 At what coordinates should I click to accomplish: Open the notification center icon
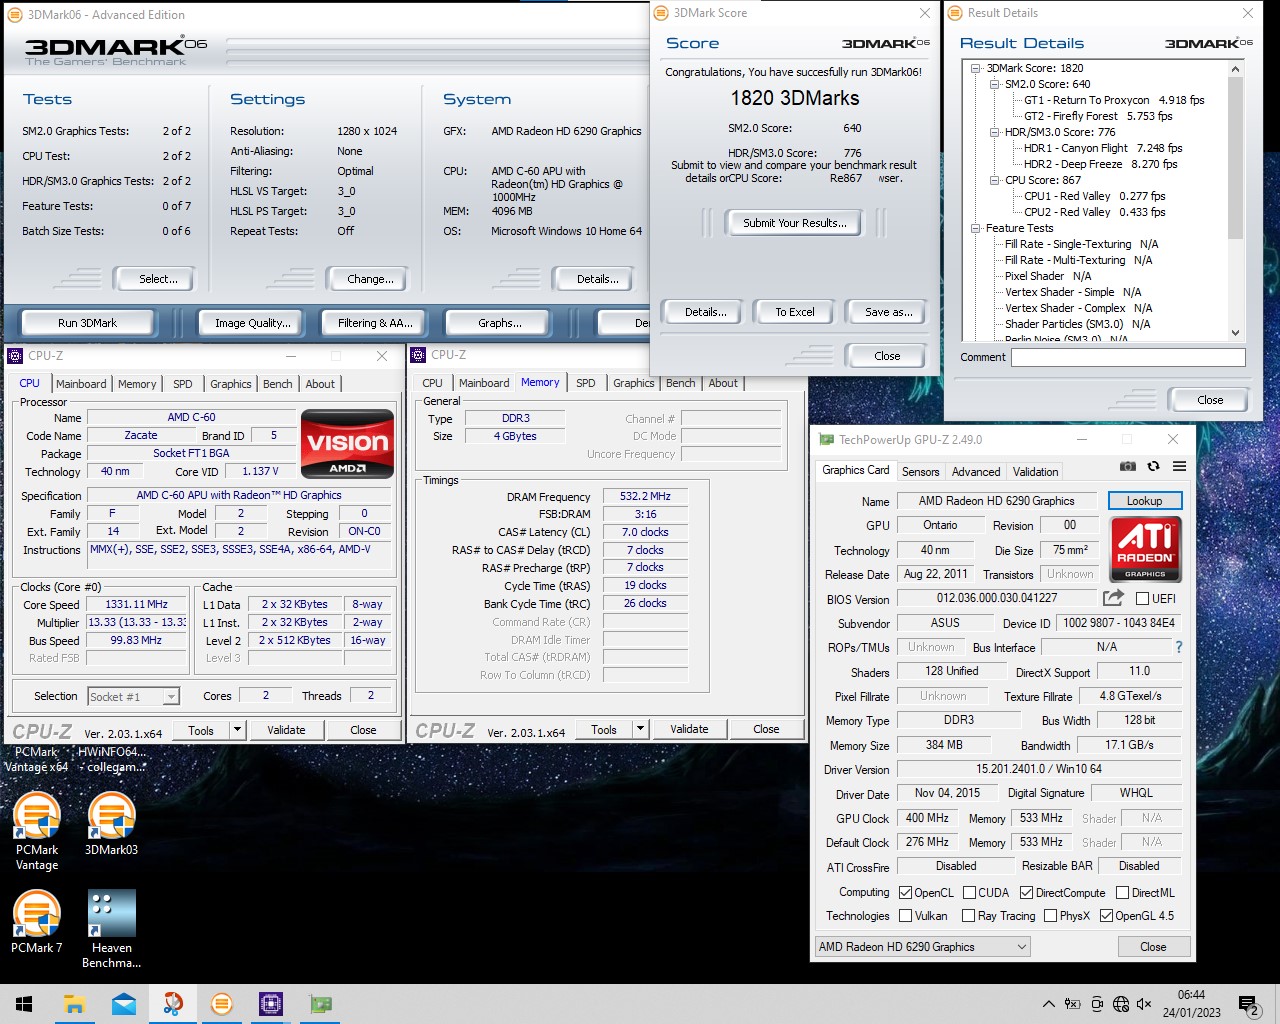pyautogui.click(x=1248, y=1005)
